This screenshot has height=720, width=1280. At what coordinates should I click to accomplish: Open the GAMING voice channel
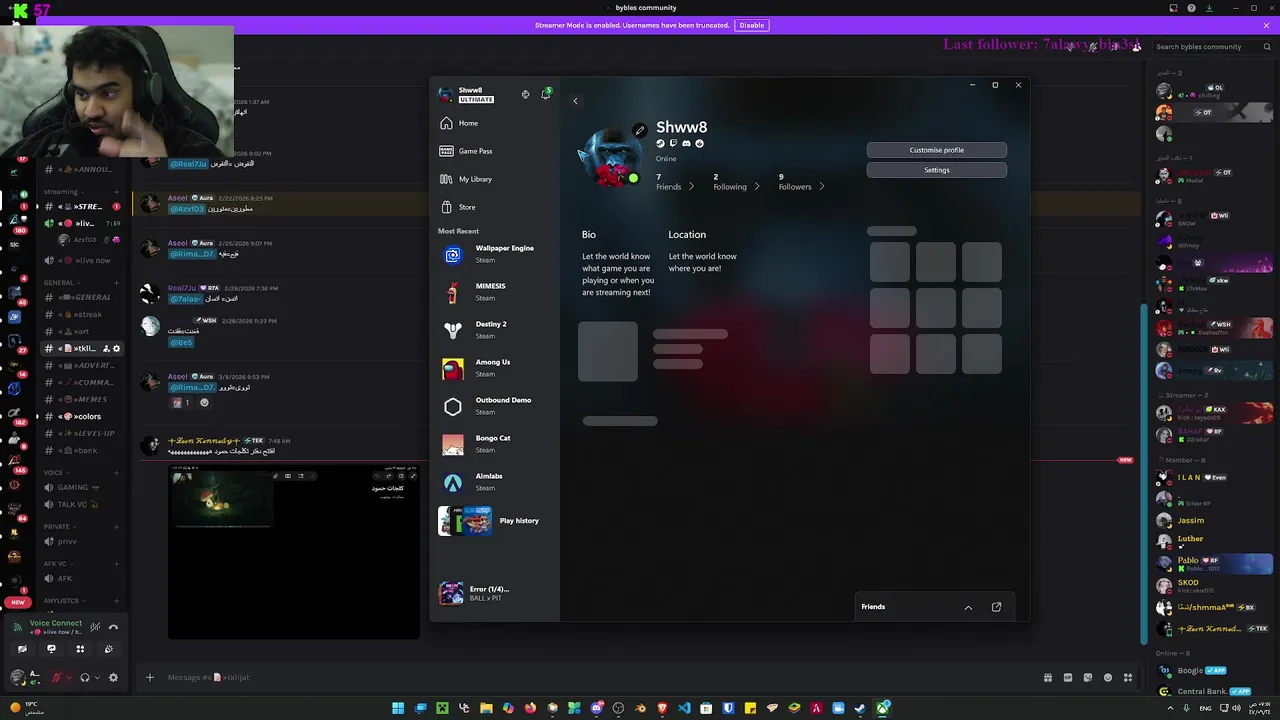81,487
